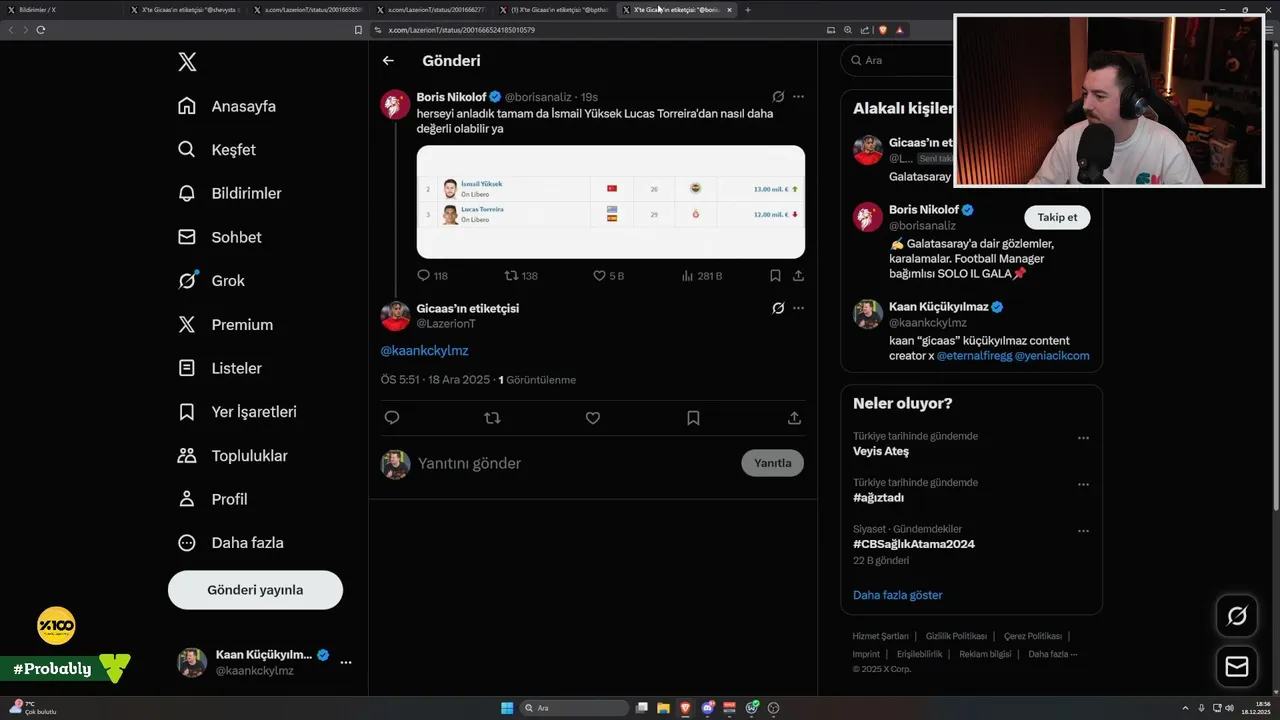Viewport: 1280px width, 720px height.
Task: Open more options on Gicaas'ın etiketçisi post
Action: (x=798, y=308)
